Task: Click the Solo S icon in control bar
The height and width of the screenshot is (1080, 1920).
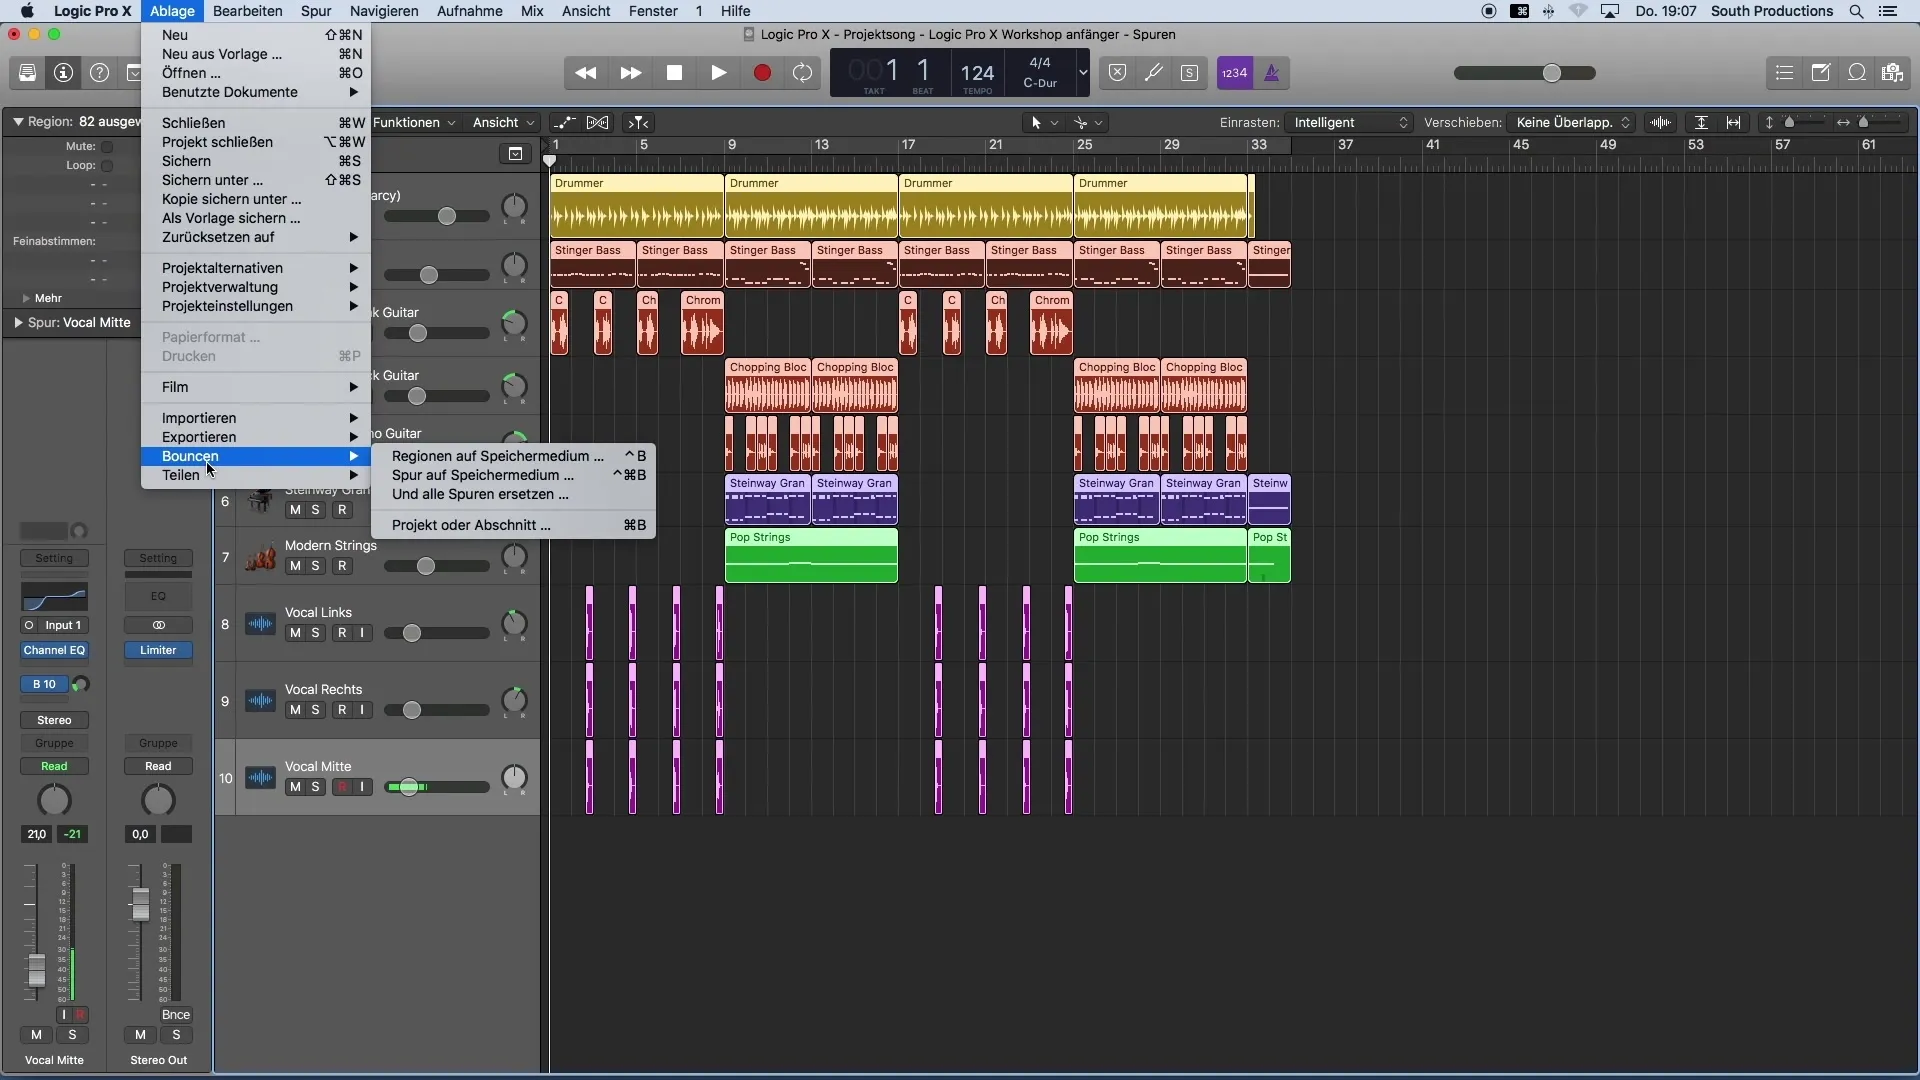Action: [x=1190, y=73]
